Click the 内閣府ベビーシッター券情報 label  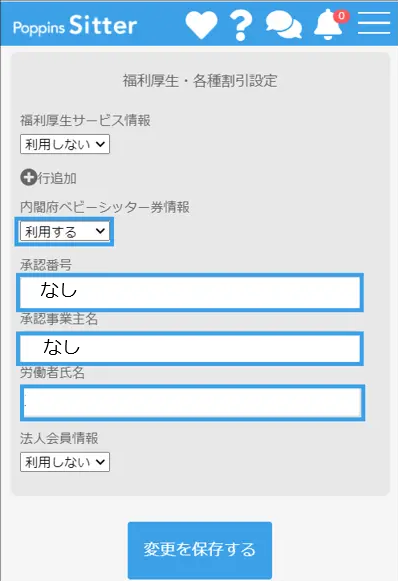[x=105, y=207]
